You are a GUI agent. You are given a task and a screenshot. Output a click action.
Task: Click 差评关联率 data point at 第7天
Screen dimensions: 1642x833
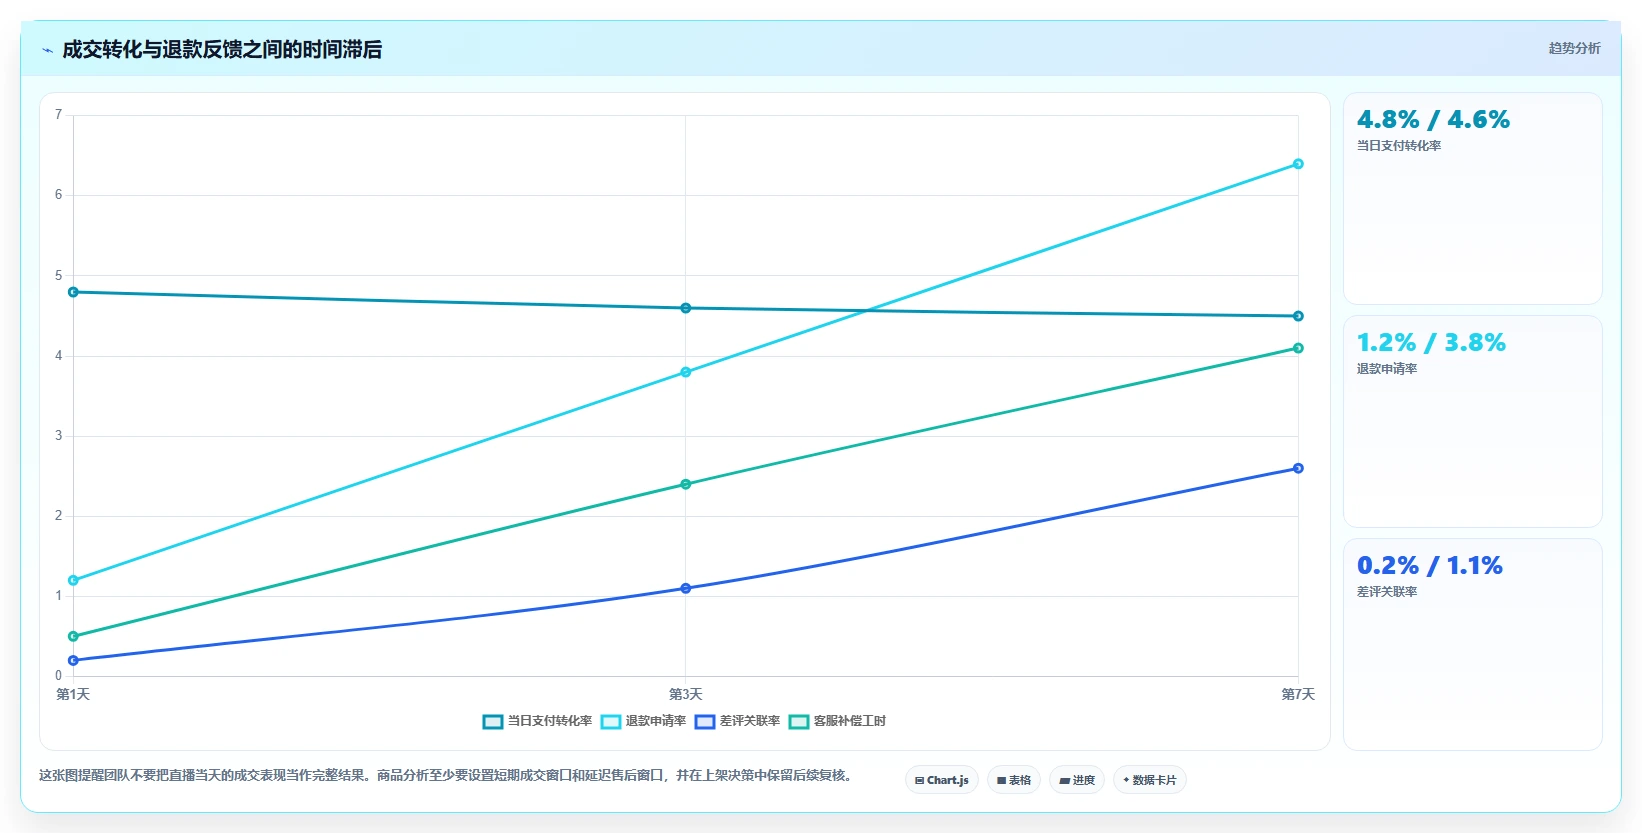pyautogui.click(x=1298, y=468)
